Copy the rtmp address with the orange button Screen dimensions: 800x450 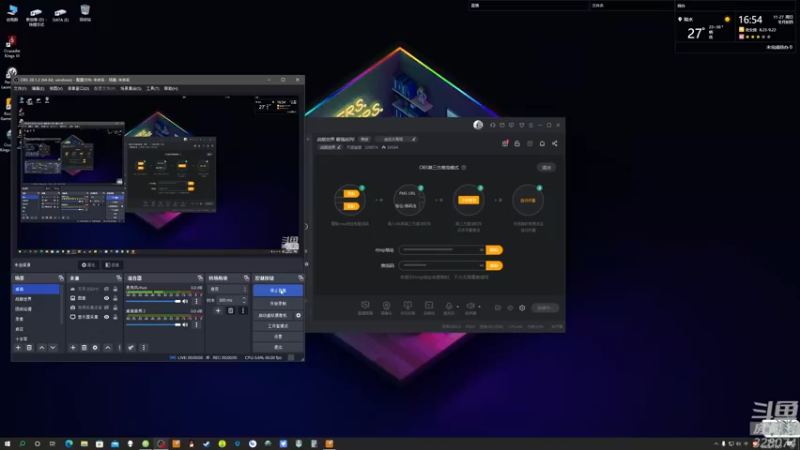[494, 250]
